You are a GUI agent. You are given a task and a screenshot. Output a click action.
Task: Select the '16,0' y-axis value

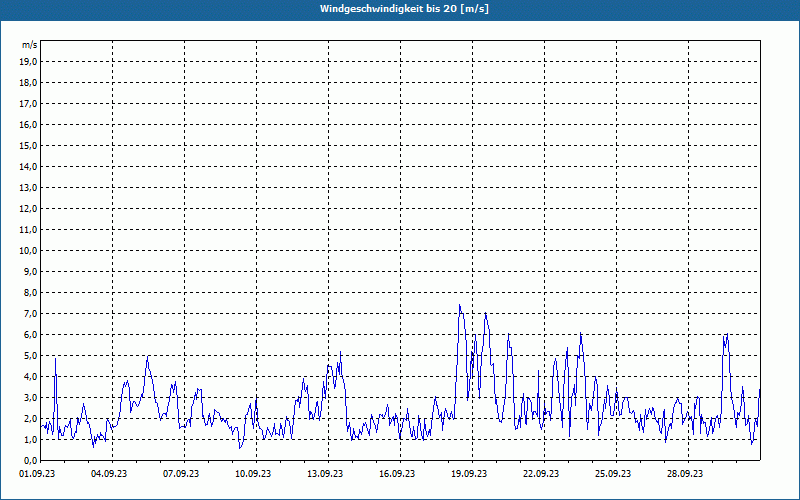[x=28, y=124]
